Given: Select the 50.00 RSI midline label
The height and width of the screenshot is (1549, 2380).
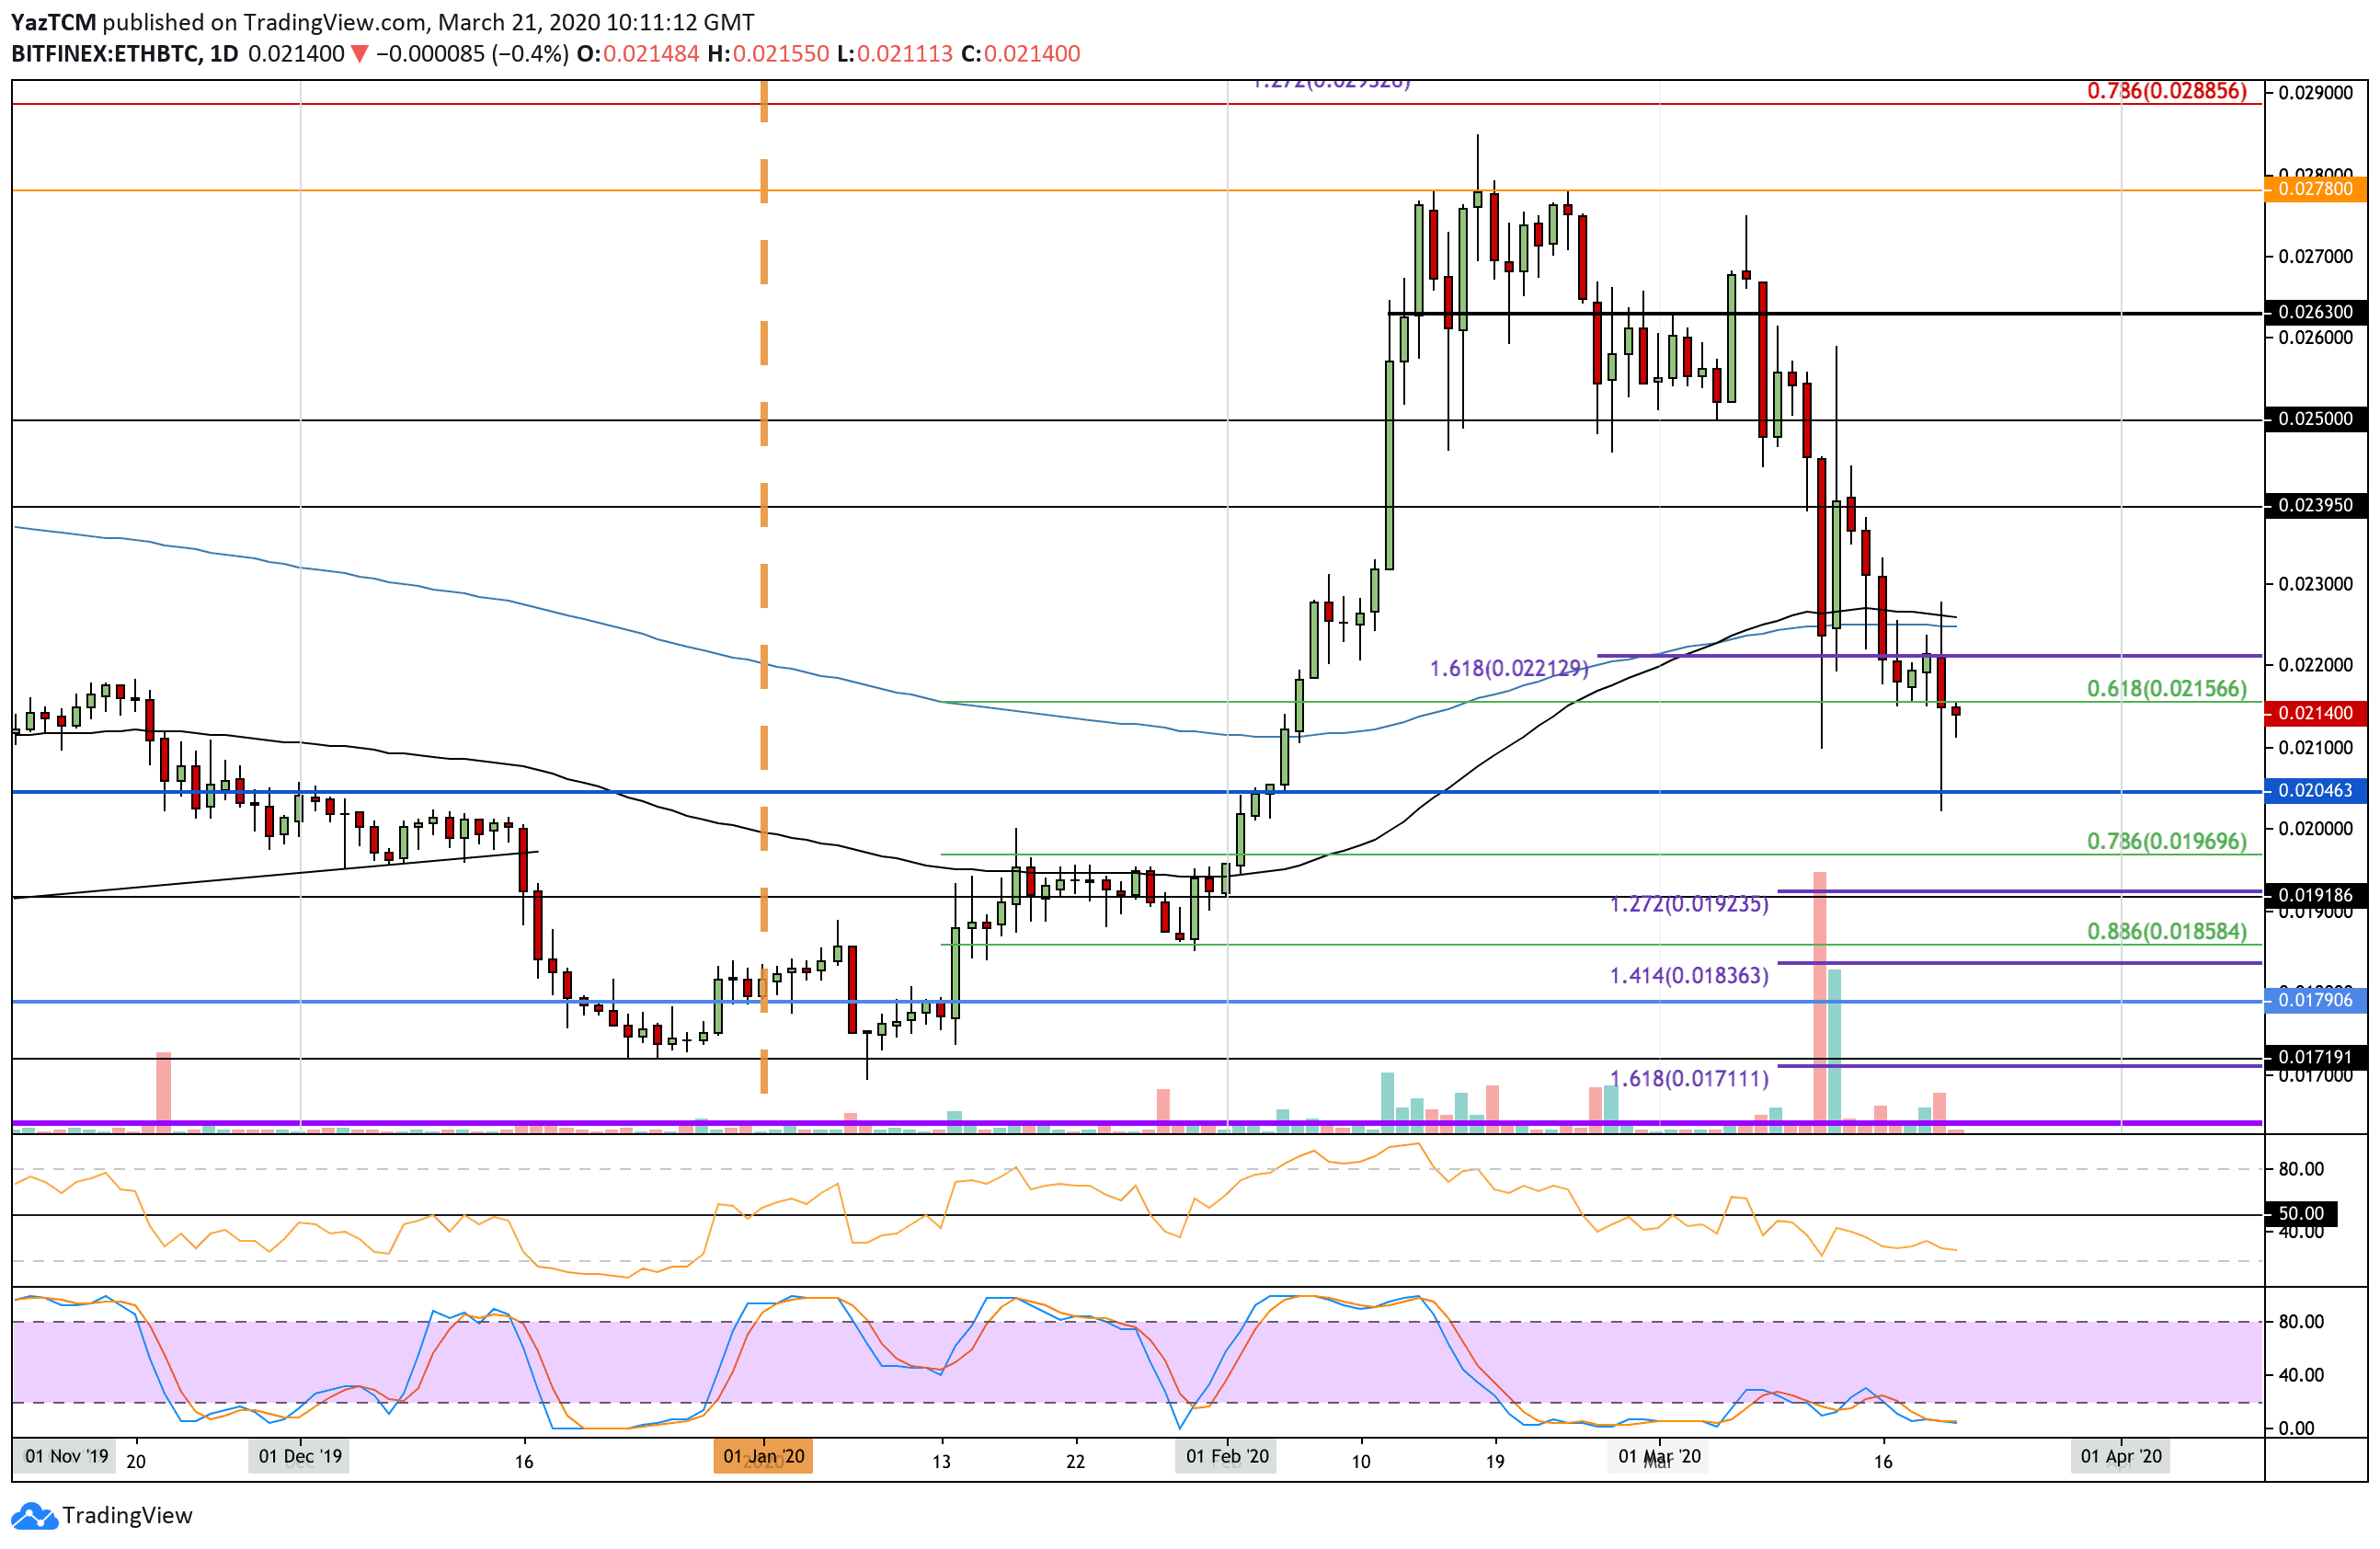Looking at the screenshot, I should pos(2301,1214).
